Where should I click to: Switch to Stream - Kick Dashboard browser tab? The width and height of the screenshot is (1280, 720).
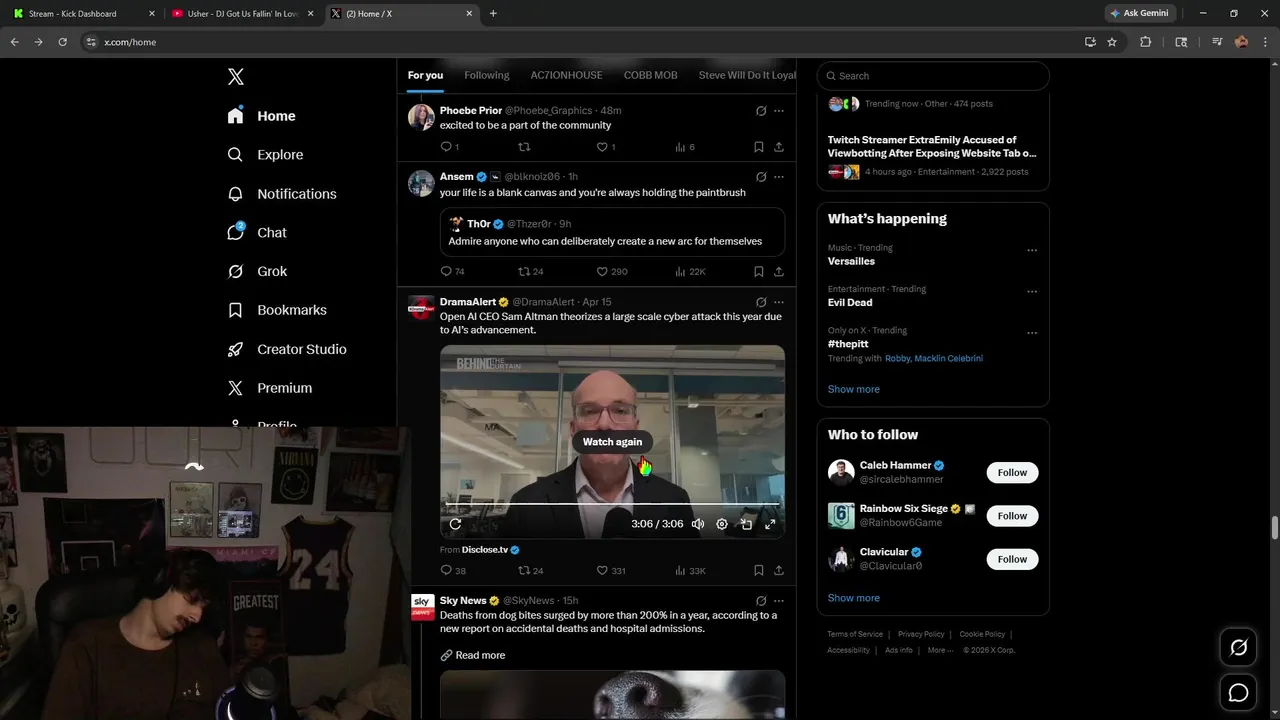click(82, 14)
